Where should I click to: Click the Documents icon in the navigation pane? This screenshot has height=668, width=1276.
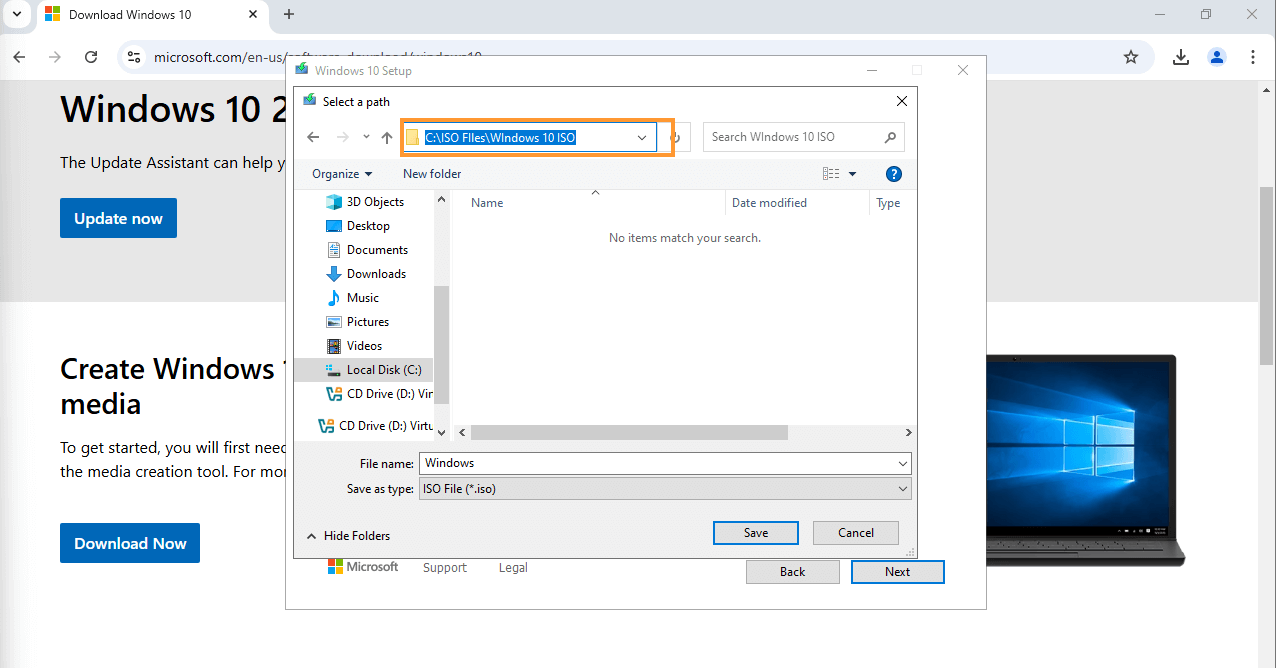pos(334,250)
